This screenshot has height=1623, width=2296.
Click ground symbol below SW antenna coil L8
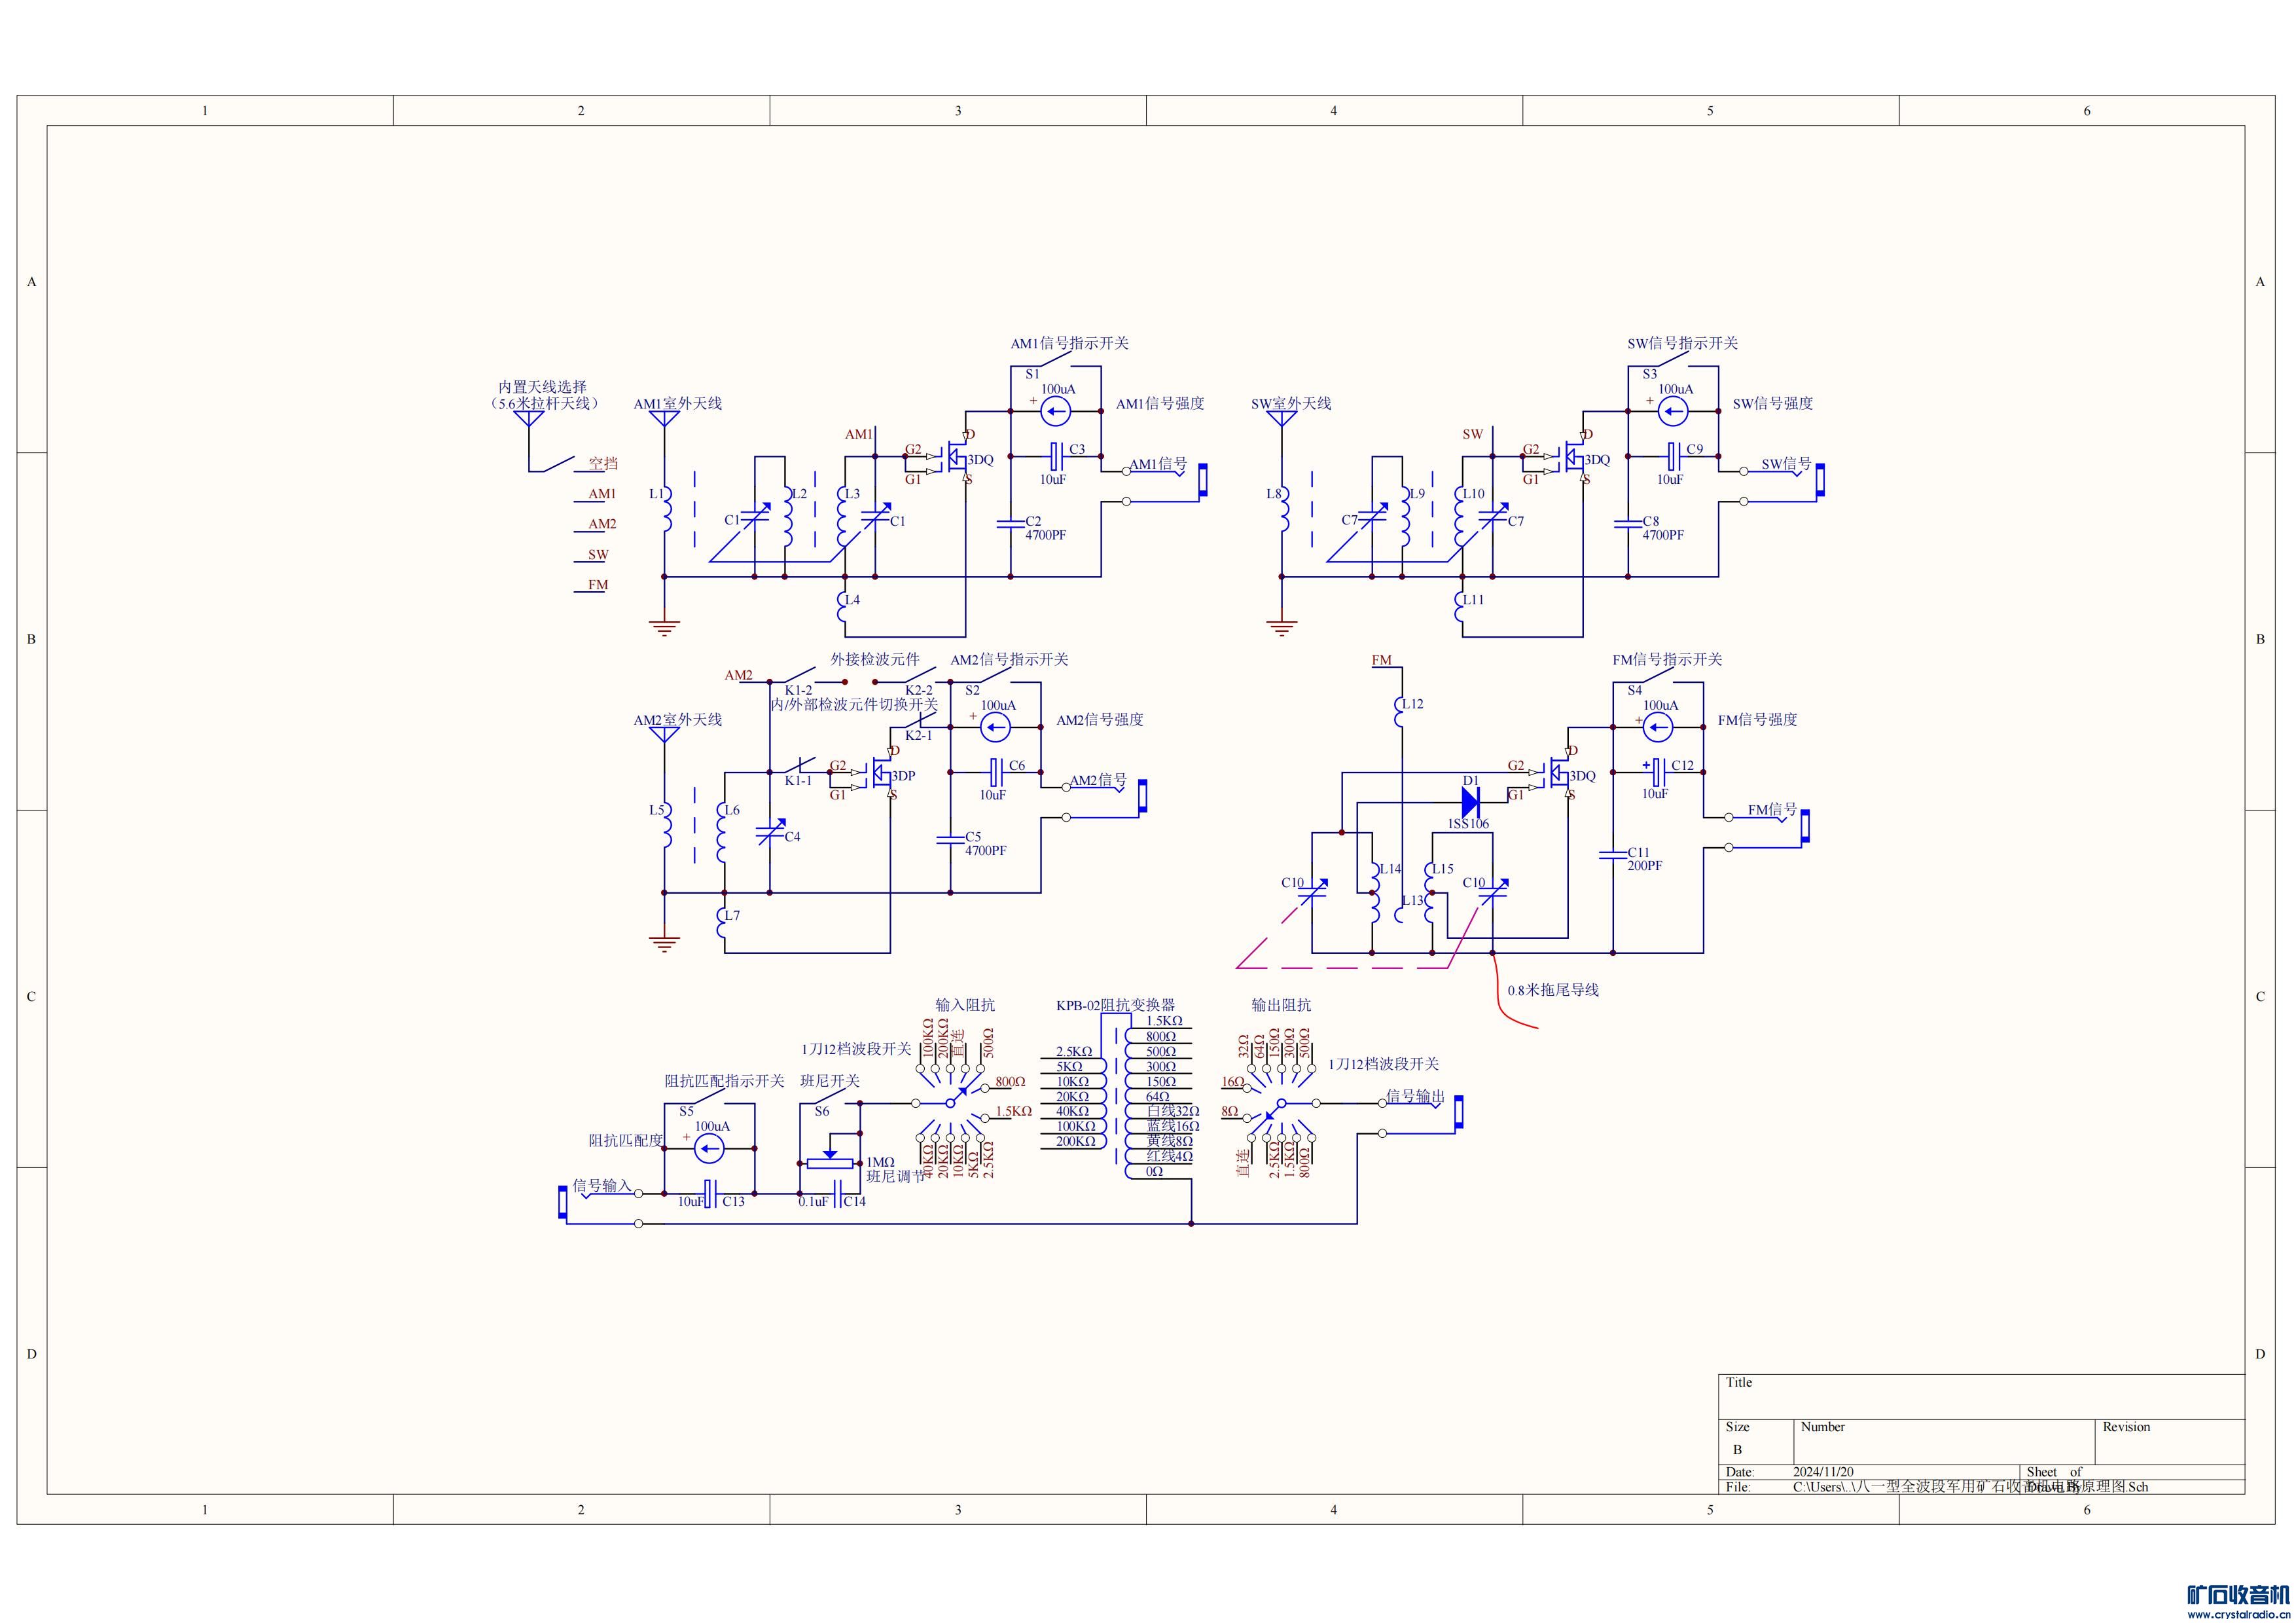1281,628
